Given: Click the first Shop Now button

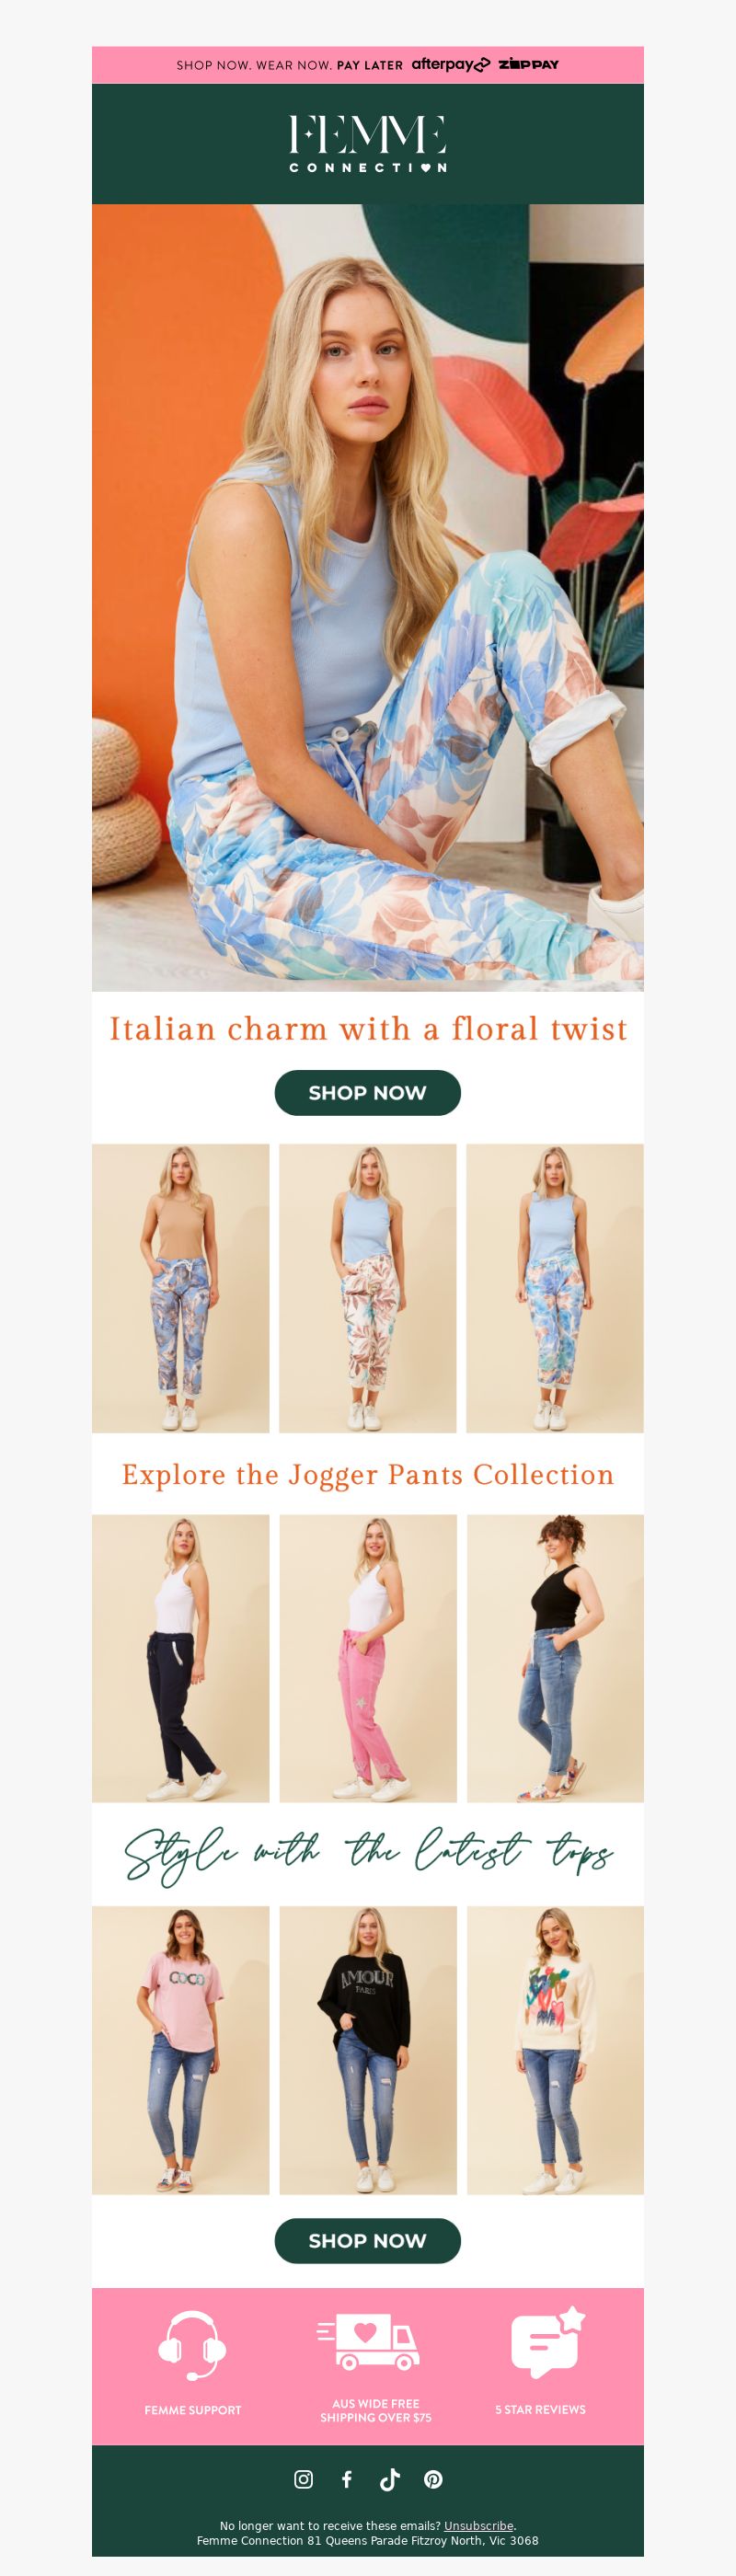Looking at the screenshot, I should tap(368, 1092).
